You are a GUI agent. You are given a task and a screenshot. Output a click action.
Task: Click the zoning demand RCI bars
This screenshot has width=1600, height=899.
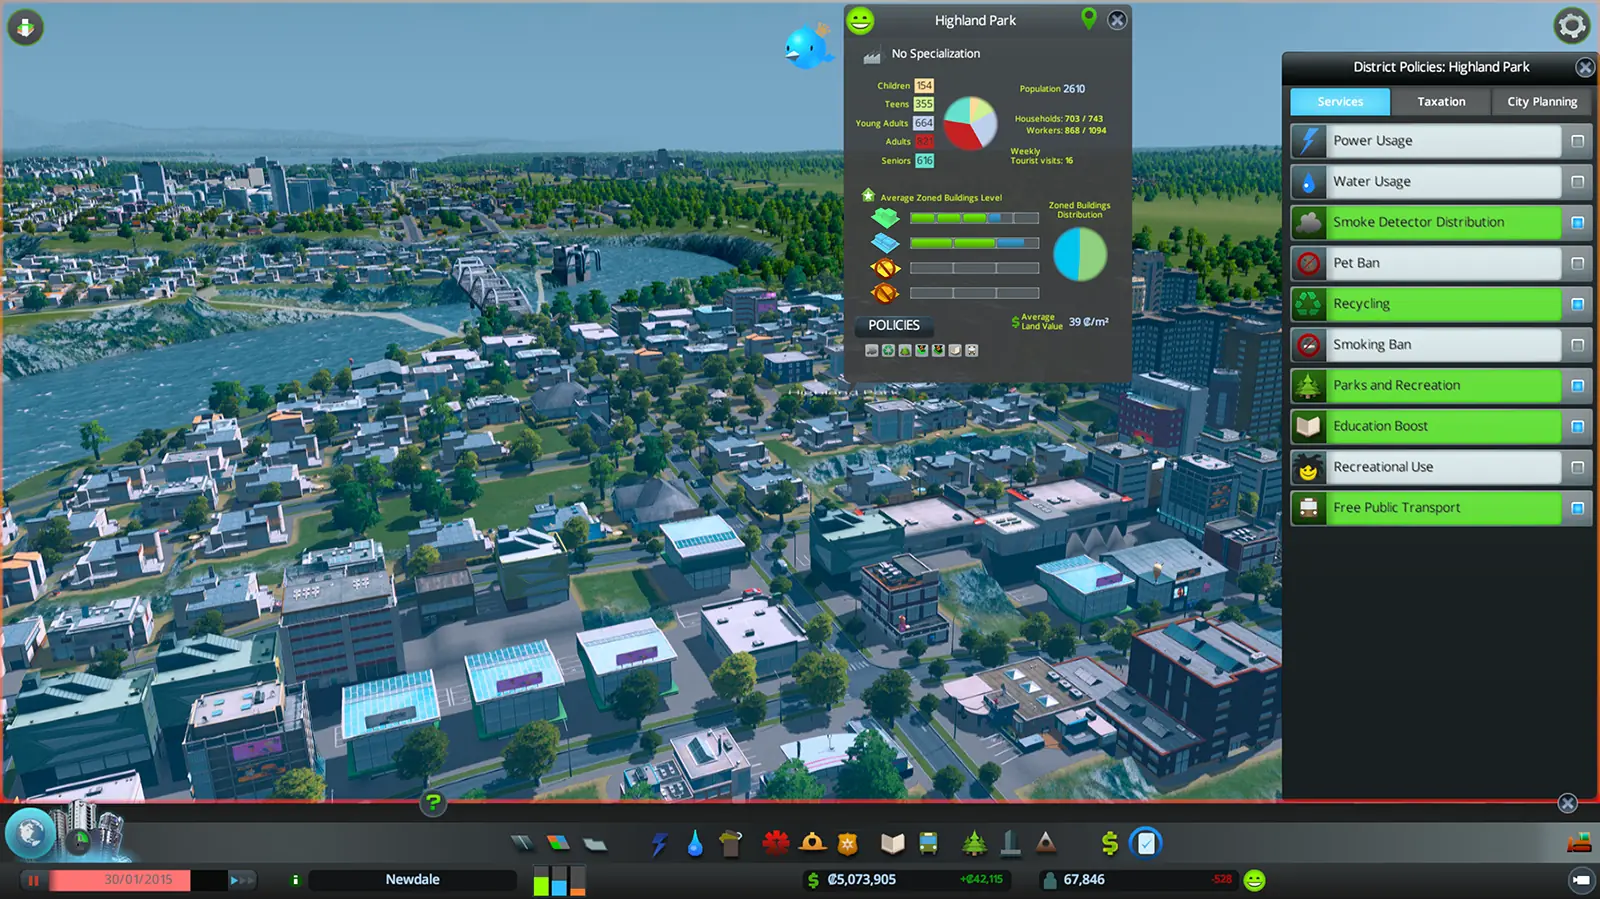[559, 880]
